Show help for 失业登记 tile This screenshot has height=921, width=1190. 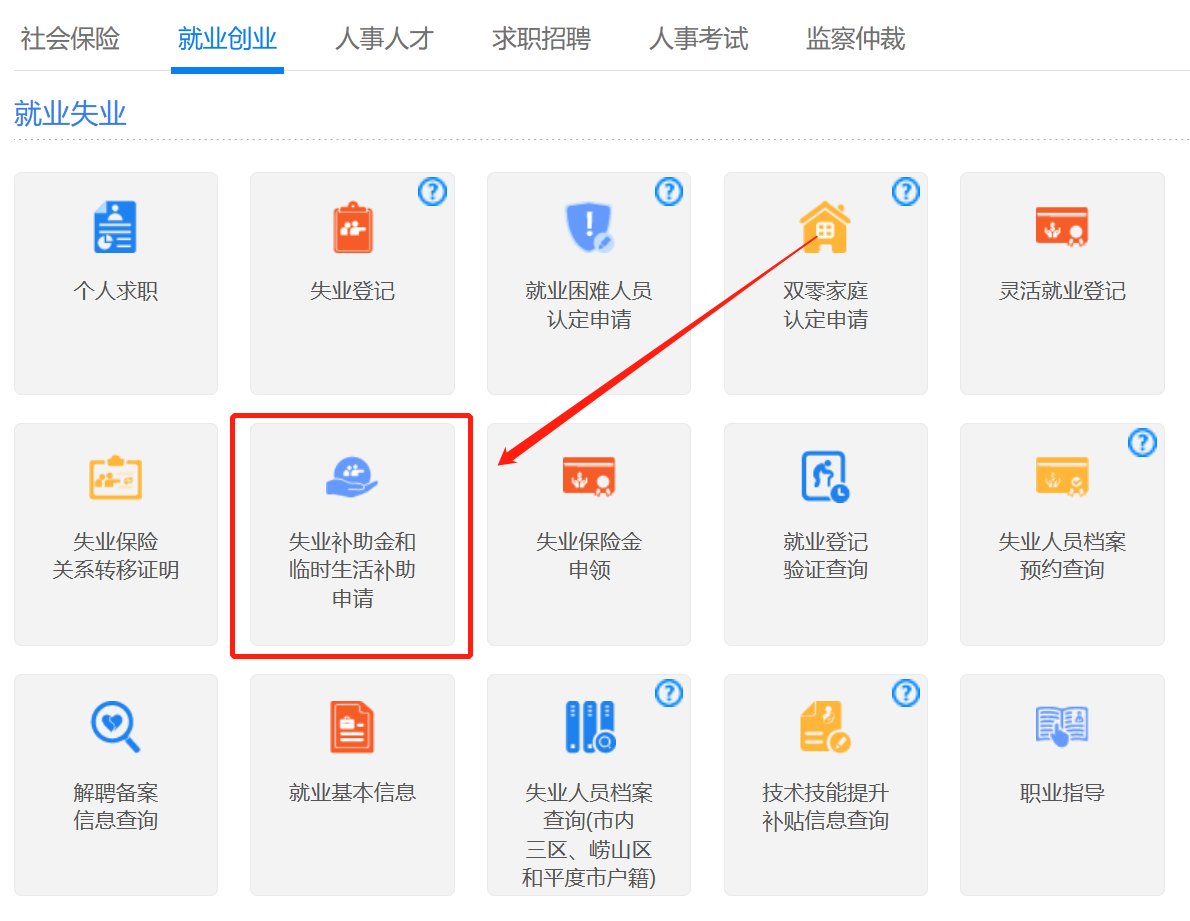(432, 191)
